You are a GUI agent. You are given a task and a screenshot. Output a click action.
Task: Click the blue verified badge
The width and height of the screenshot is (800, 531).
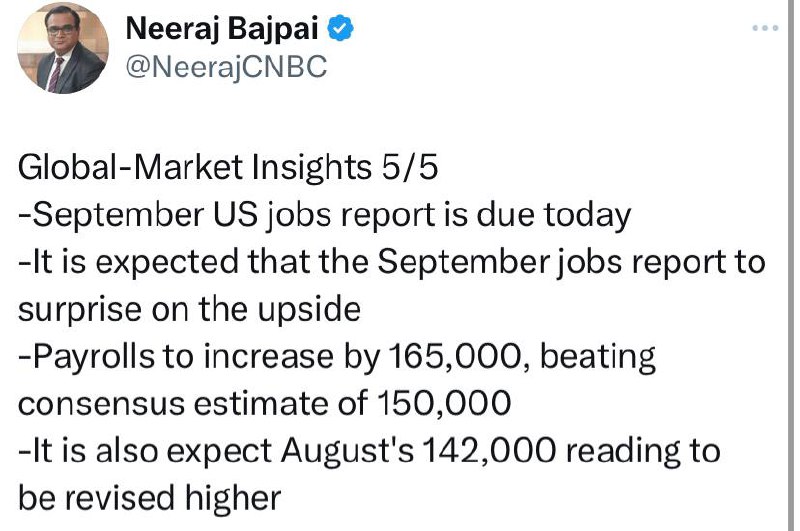pyautogui.click(x=340, y=28)
